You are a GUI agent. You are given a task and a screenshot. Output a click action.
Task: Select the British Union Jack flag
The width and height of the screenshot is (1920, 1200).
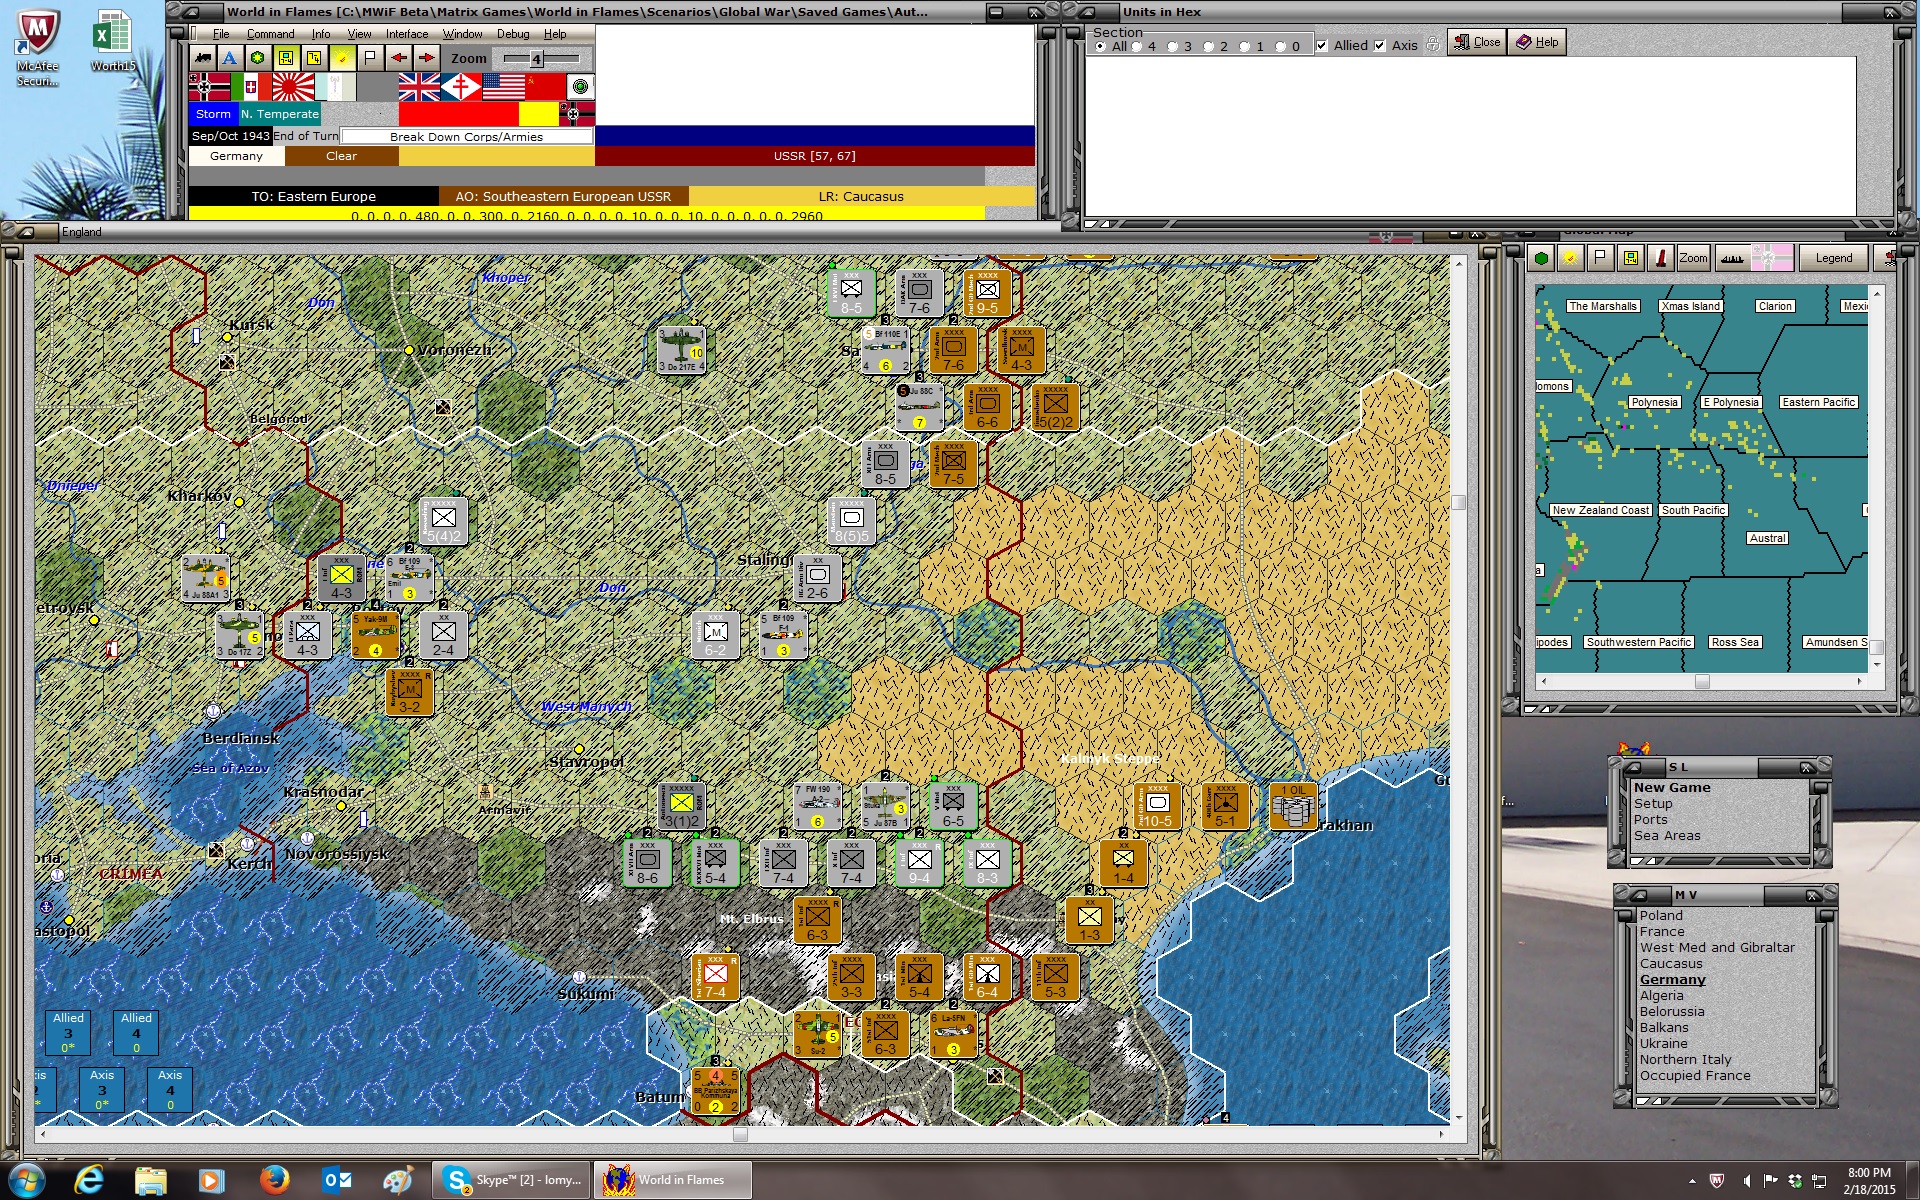[419, 87]
